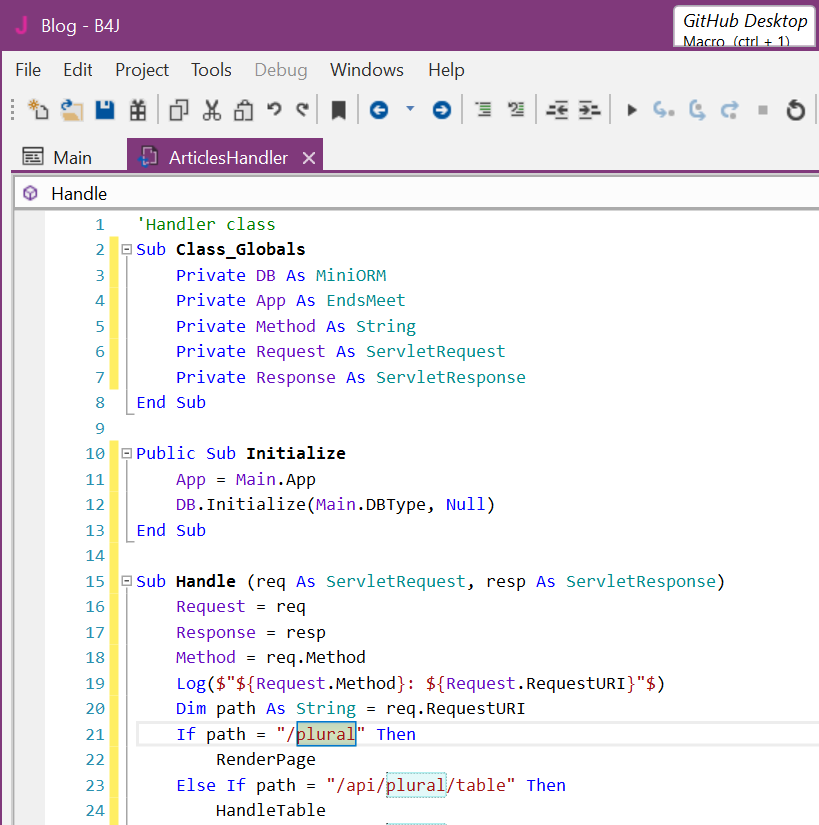Save the current file

104,110
